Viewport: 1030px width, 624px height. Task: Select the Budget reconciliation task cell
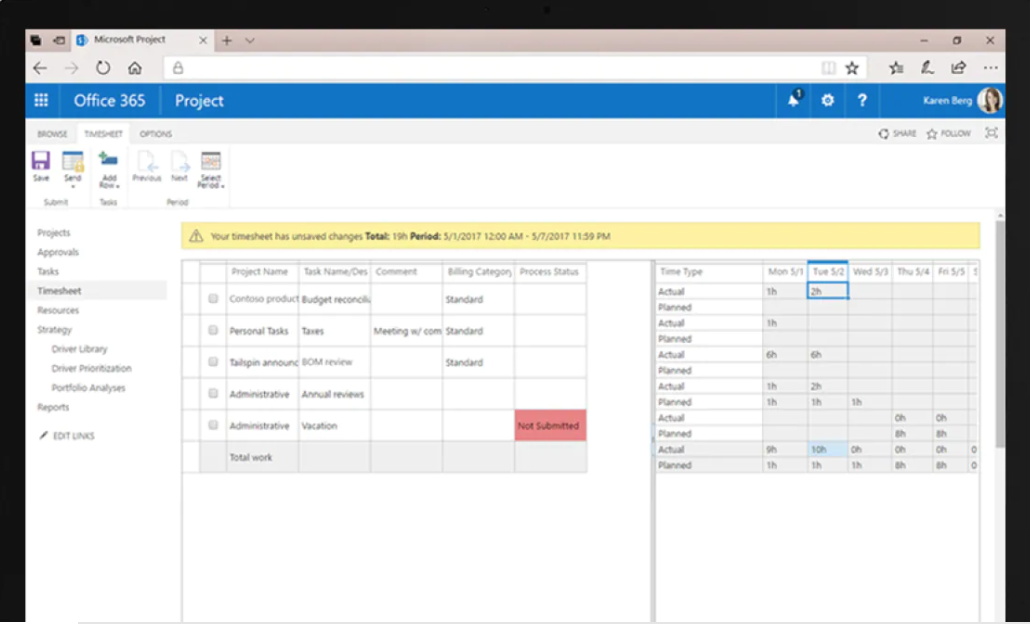tap(334, 299)
